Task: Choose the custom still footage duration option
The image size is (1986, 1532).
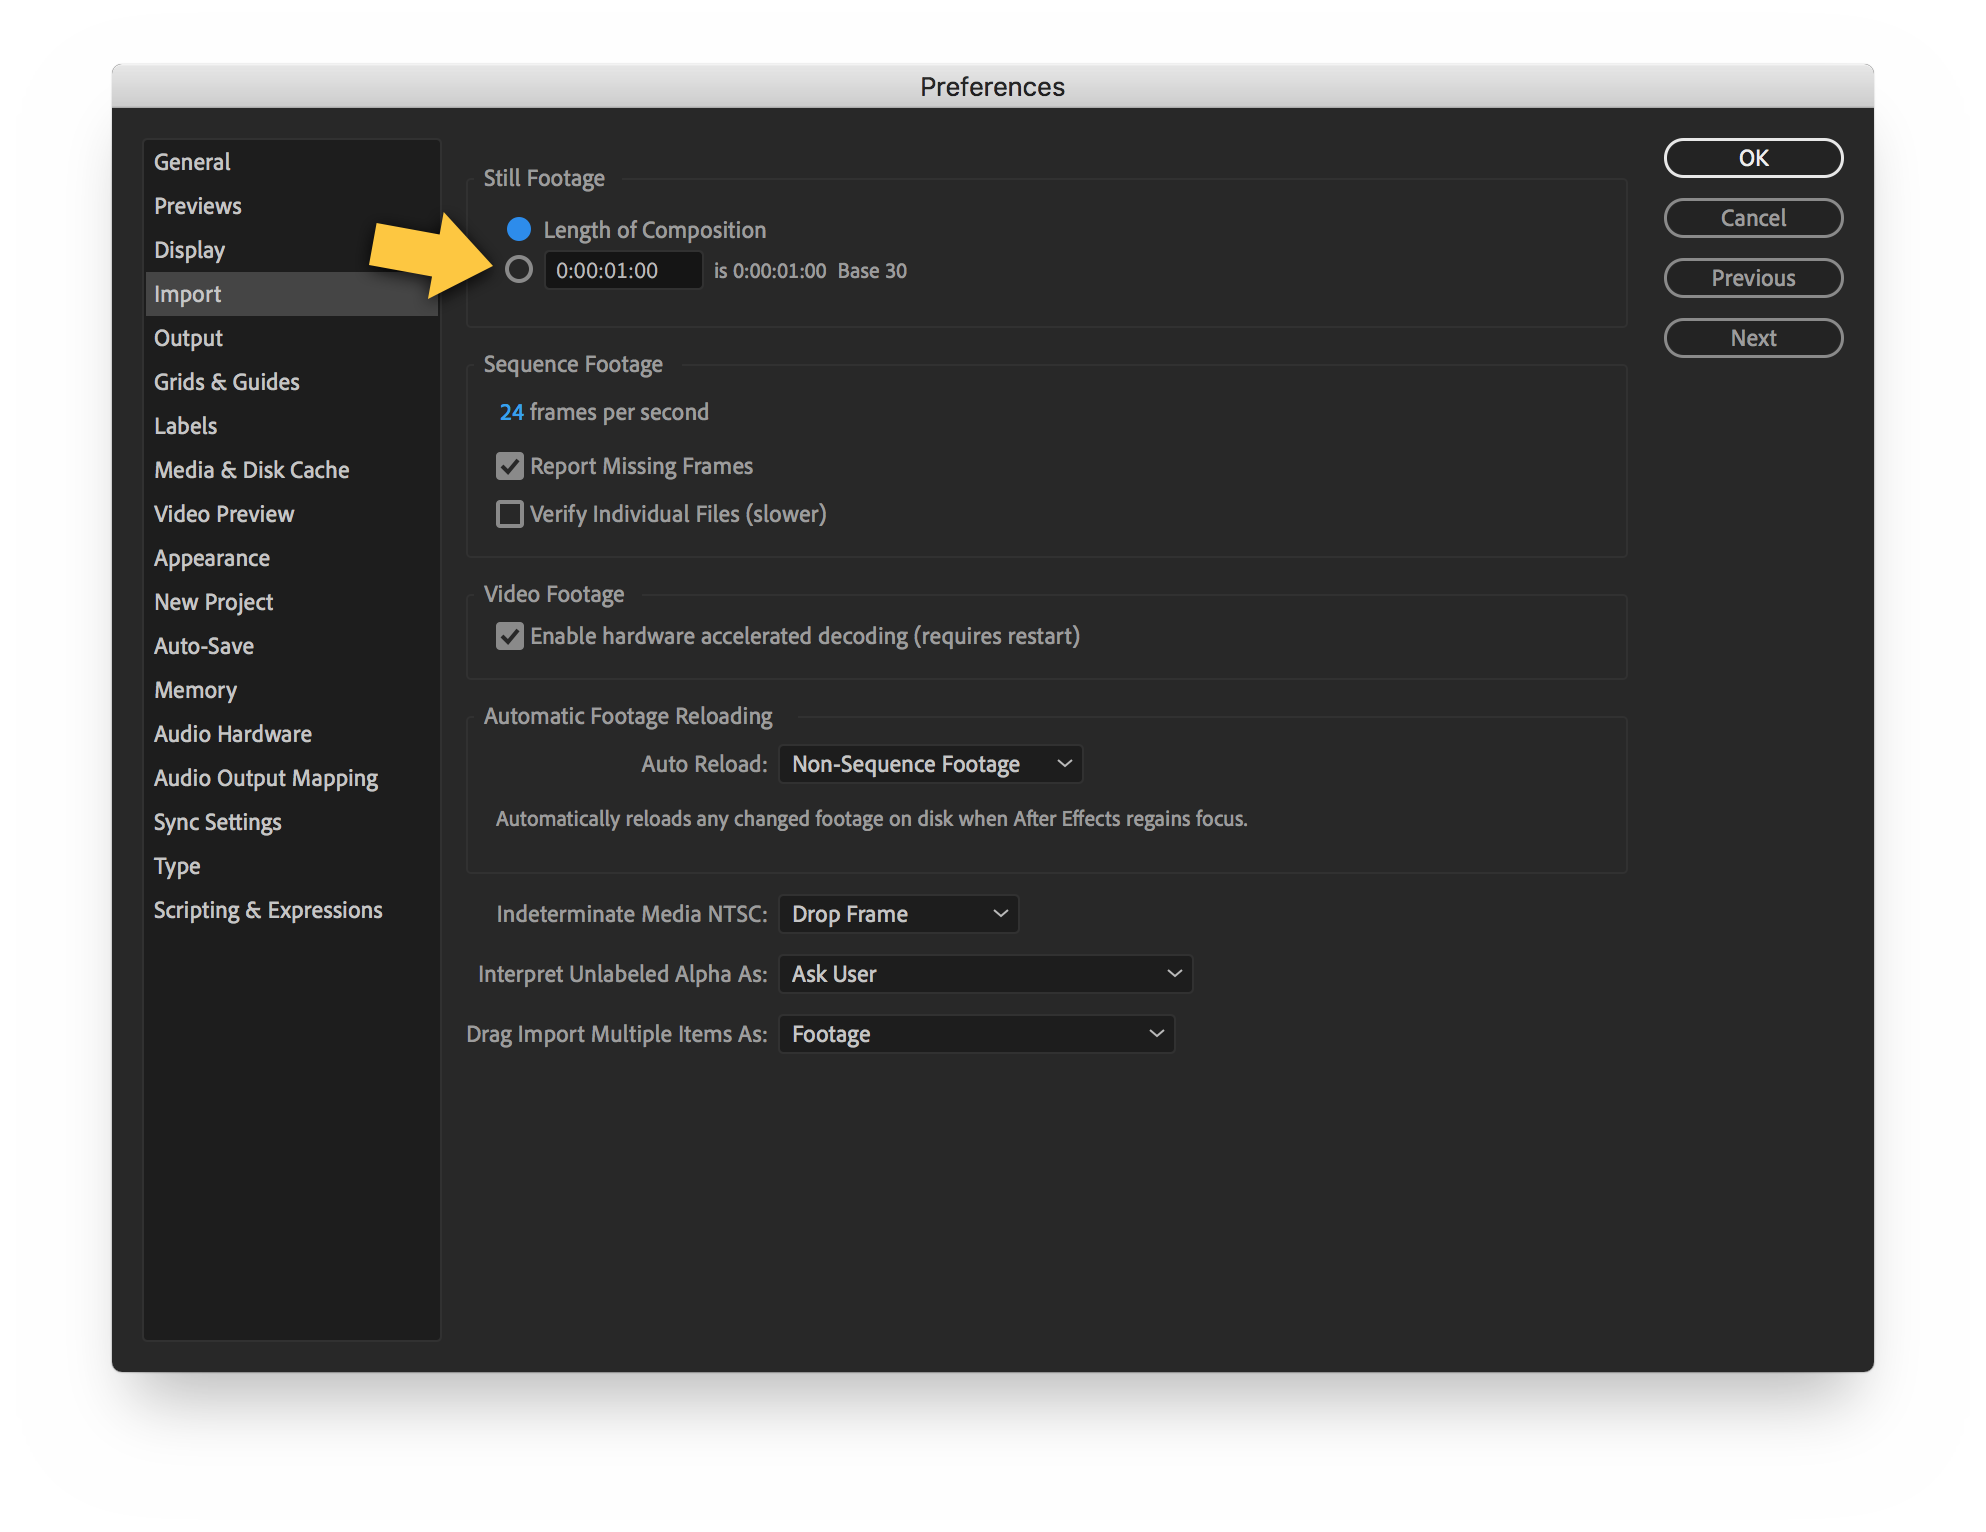Action: click(519, 269)
